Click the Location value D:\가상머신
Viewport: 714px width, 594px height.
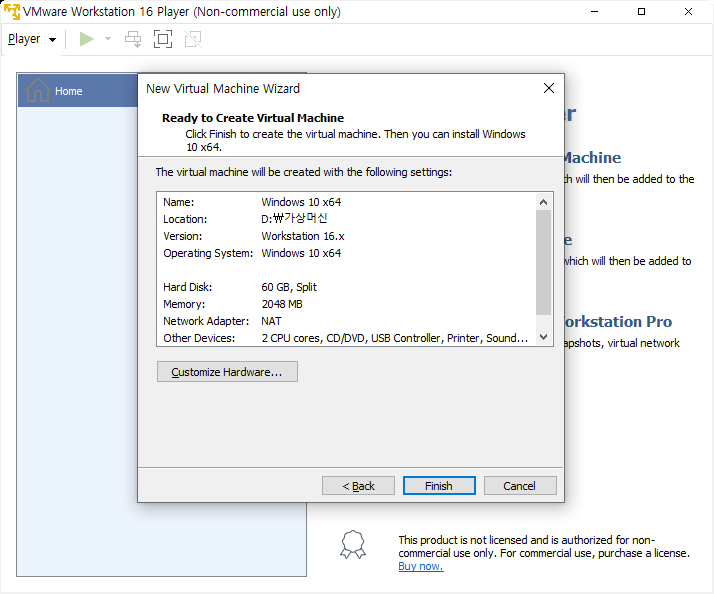(x=294, y=219)
